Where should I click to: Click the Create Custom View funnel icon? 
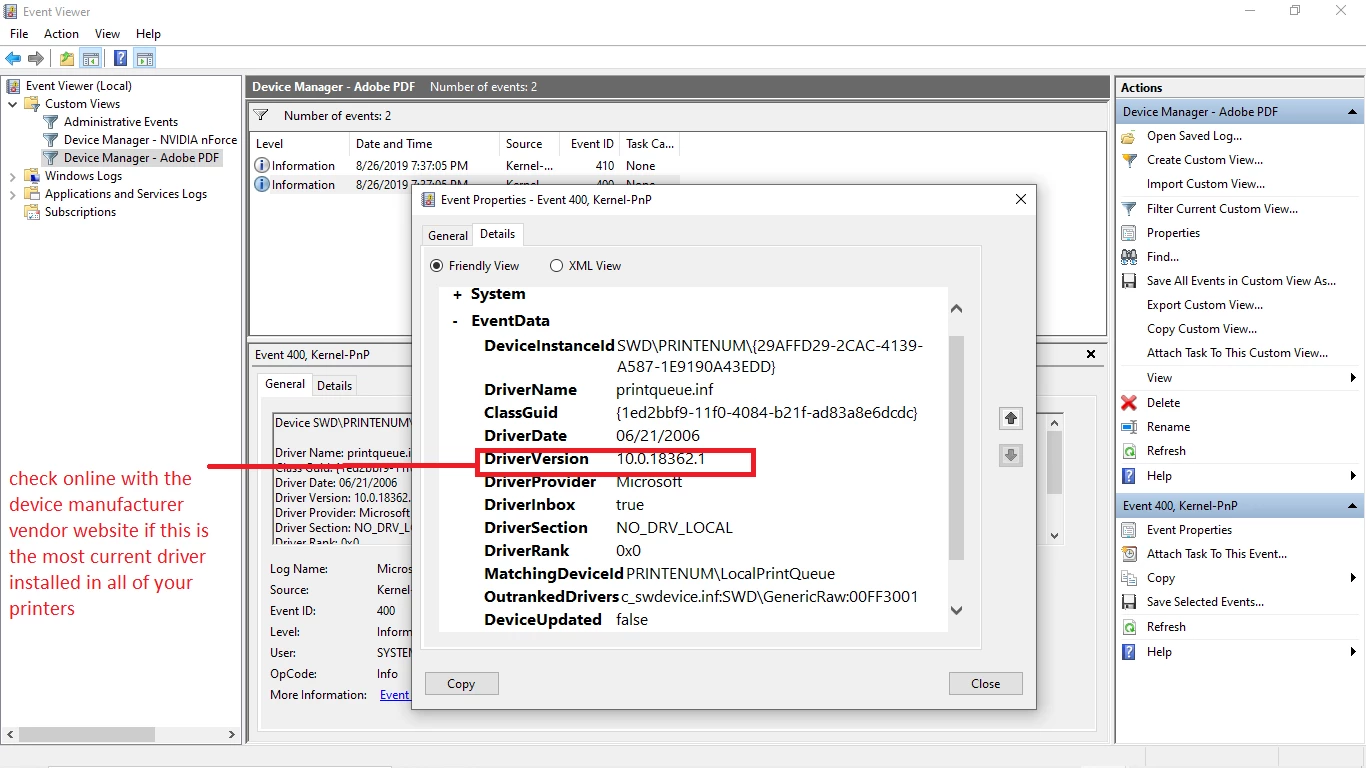click(x=1129, y=160)
